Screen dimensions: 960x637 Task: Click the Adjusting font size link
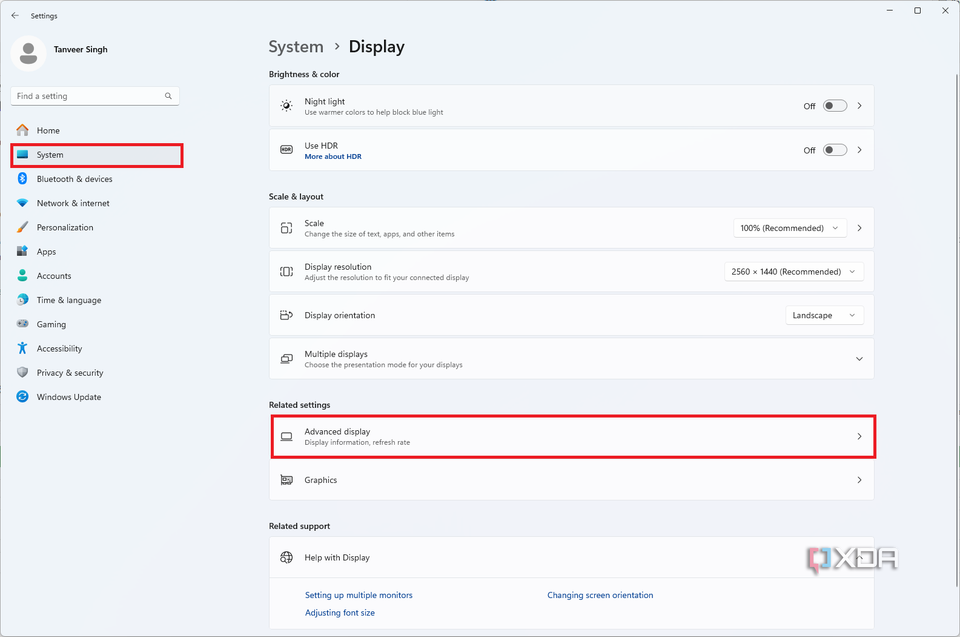[339, 611]
